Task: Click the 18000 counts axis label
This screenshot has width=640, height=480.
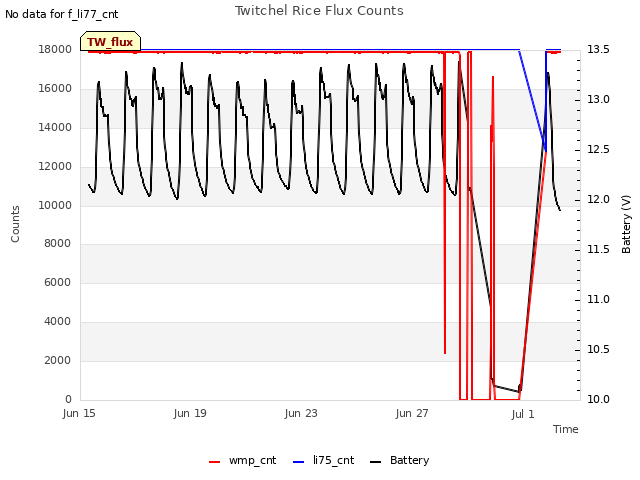Action: [x=55, y=50]
